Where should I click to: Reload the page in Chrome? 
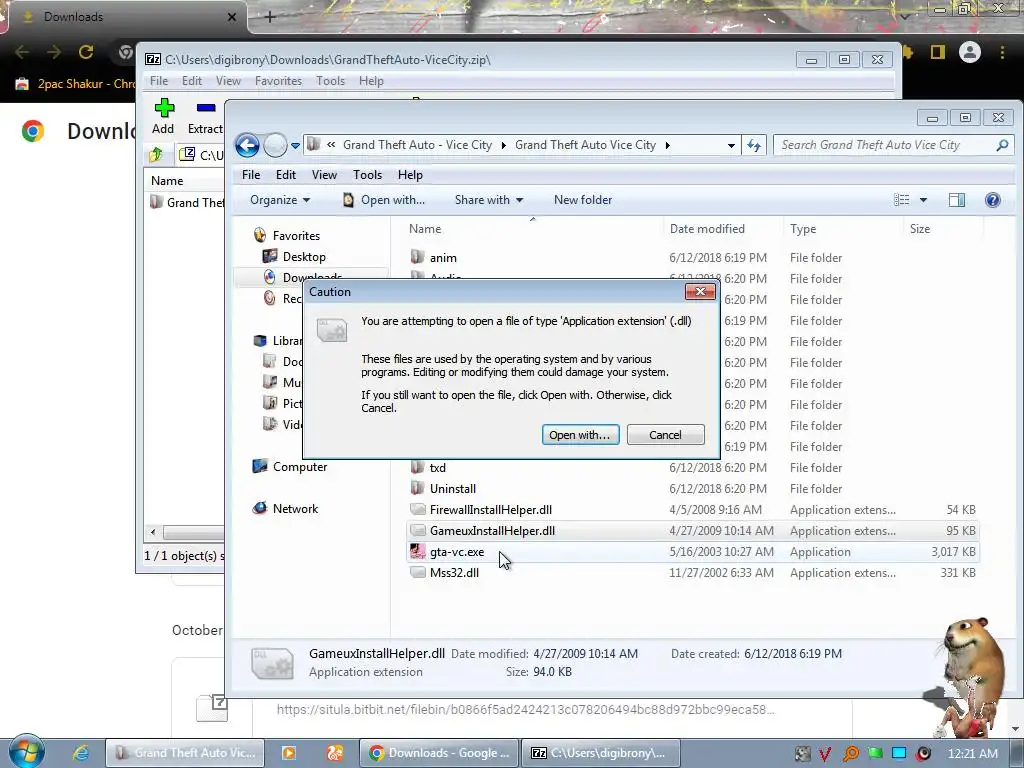click(x=86, y=52)
